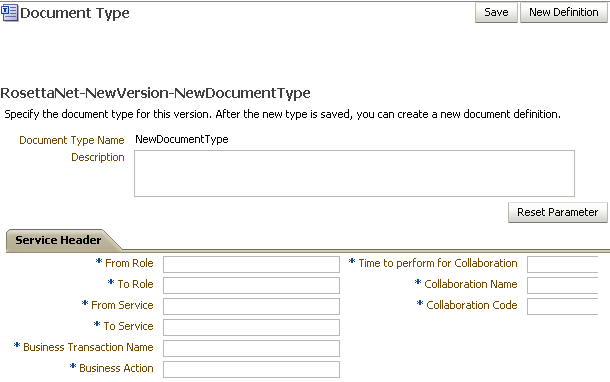Focus the Business Transaction Name field
The height and width of the screenshot is (382, 610).
click(251, 349)
